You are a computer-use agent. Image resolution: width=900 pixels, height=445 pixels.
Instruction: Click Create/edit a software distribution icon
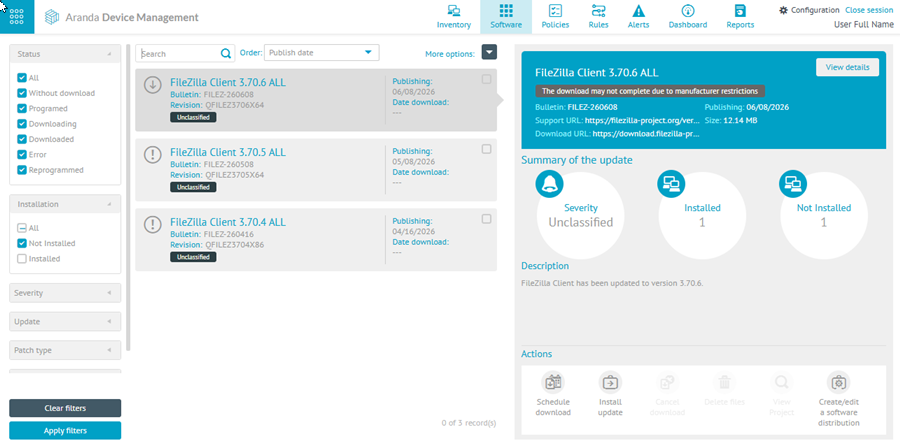pos(839,382)
